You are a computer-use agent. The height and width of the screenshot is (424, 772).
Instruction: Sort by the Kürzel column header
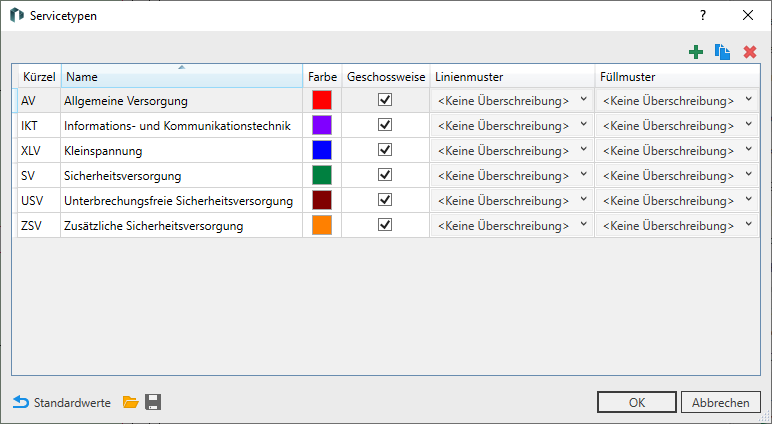39,76
